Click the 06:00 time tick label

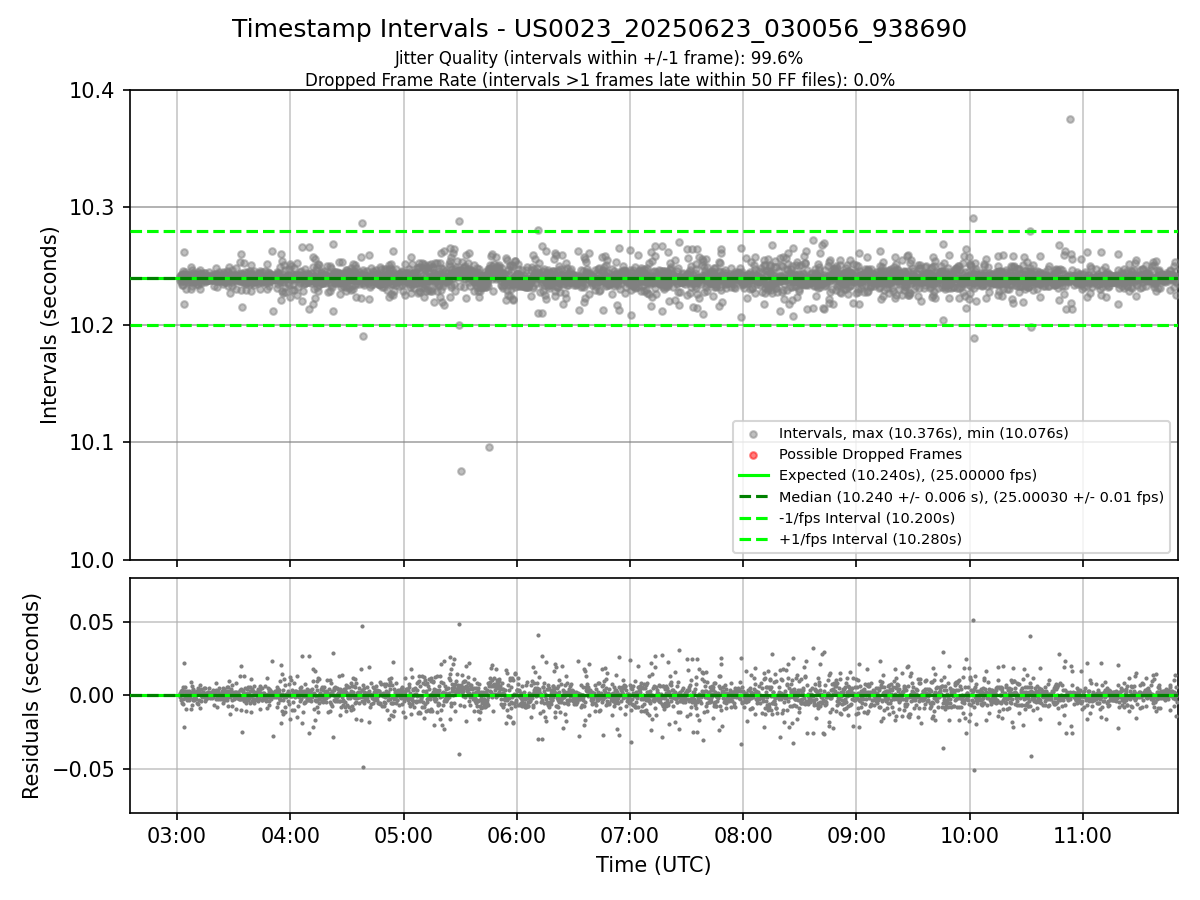(x=517, y=835)
